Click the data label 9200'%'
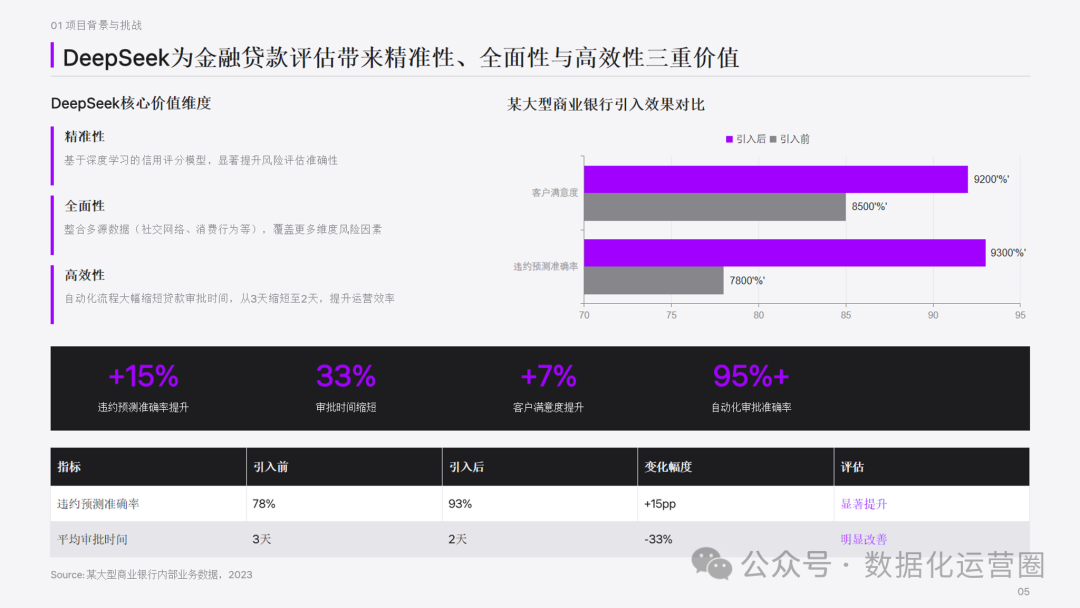This screenshot has height=608, width=1080. [x=991, y=180]
